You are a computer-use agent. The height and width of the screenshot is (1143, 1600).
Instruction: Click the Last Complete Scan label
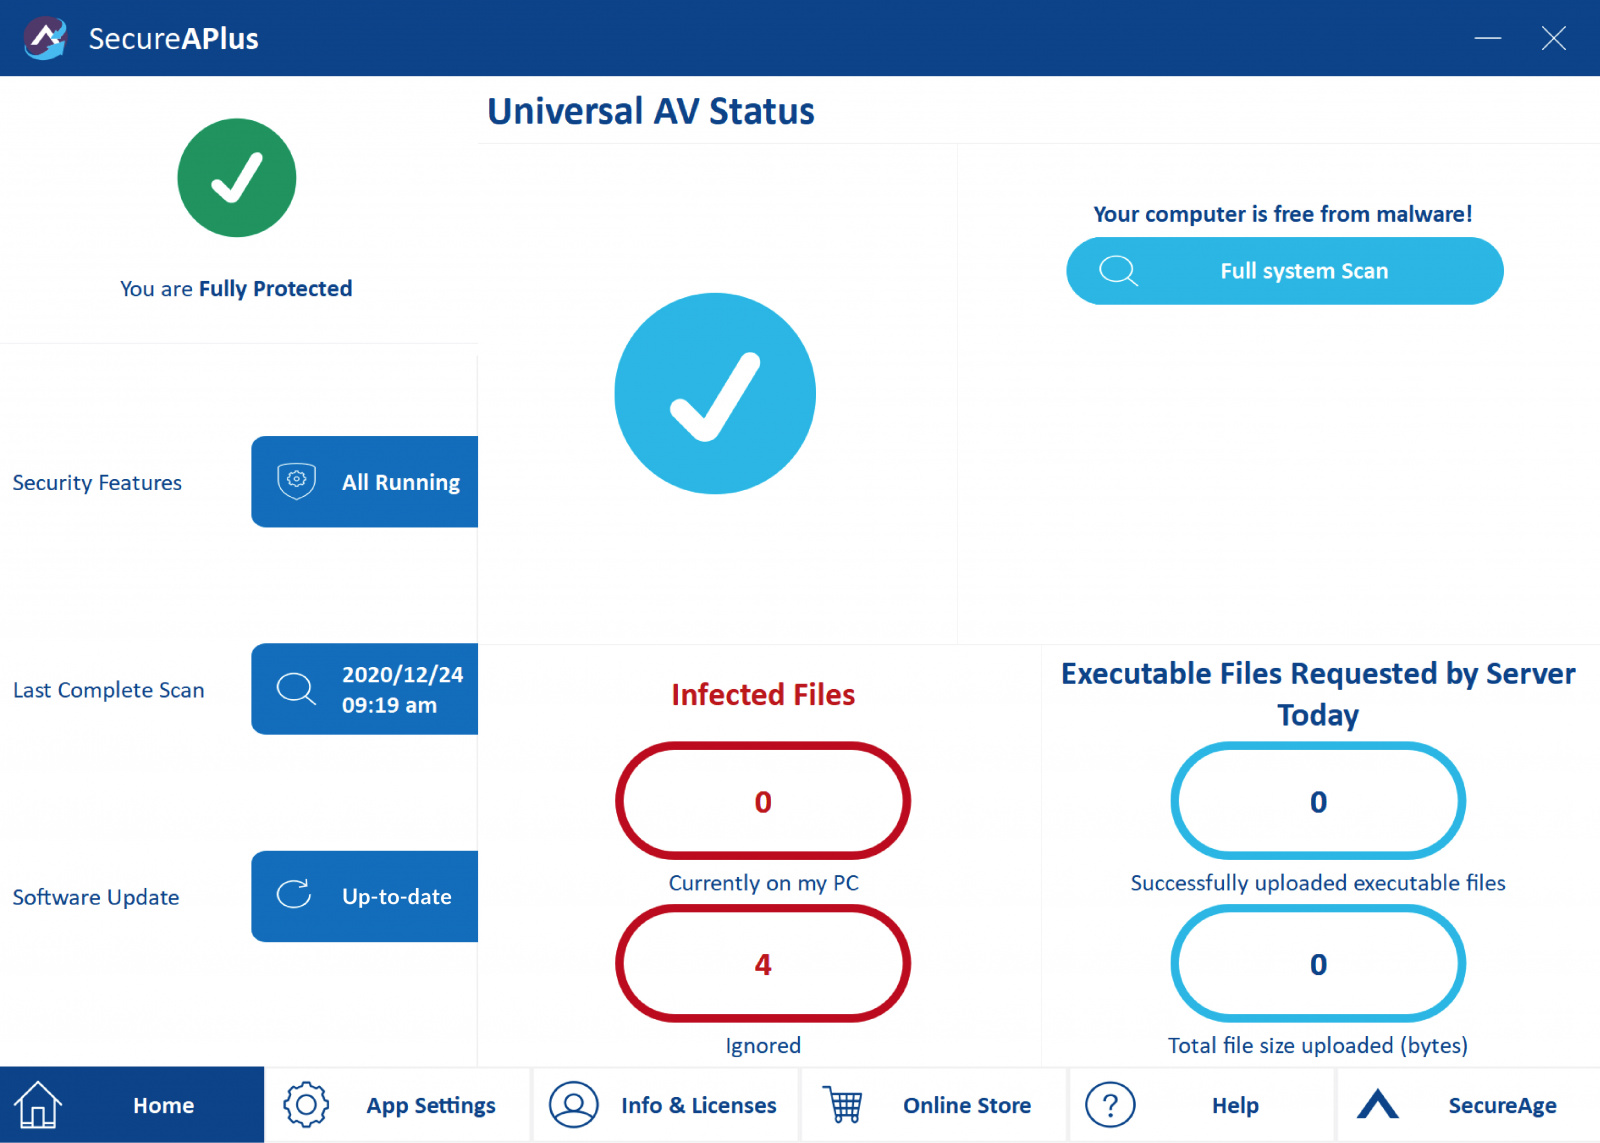108,690
